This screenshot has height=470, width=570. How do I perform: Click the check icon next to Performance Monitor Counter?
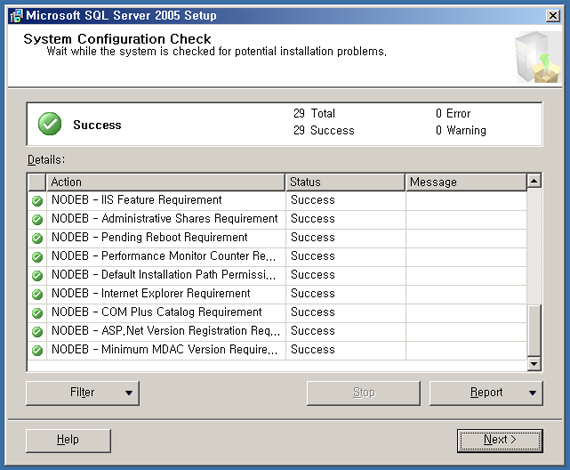click(x=37, y=257)
